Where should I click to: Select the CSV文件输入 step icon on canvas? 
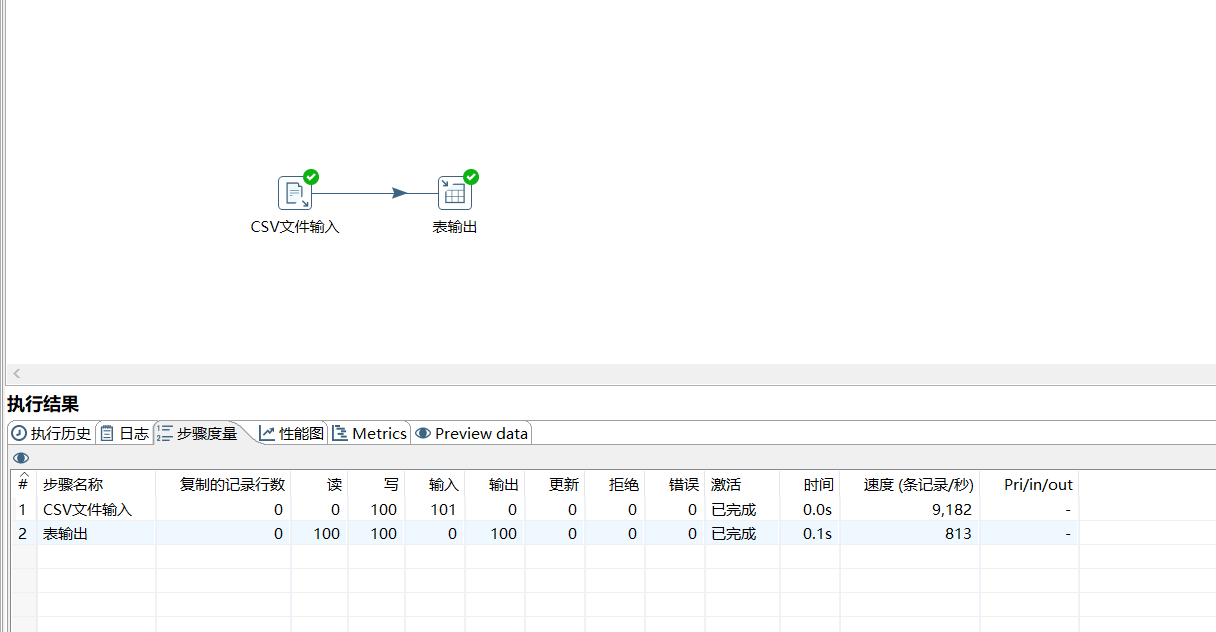pos(294,193)
